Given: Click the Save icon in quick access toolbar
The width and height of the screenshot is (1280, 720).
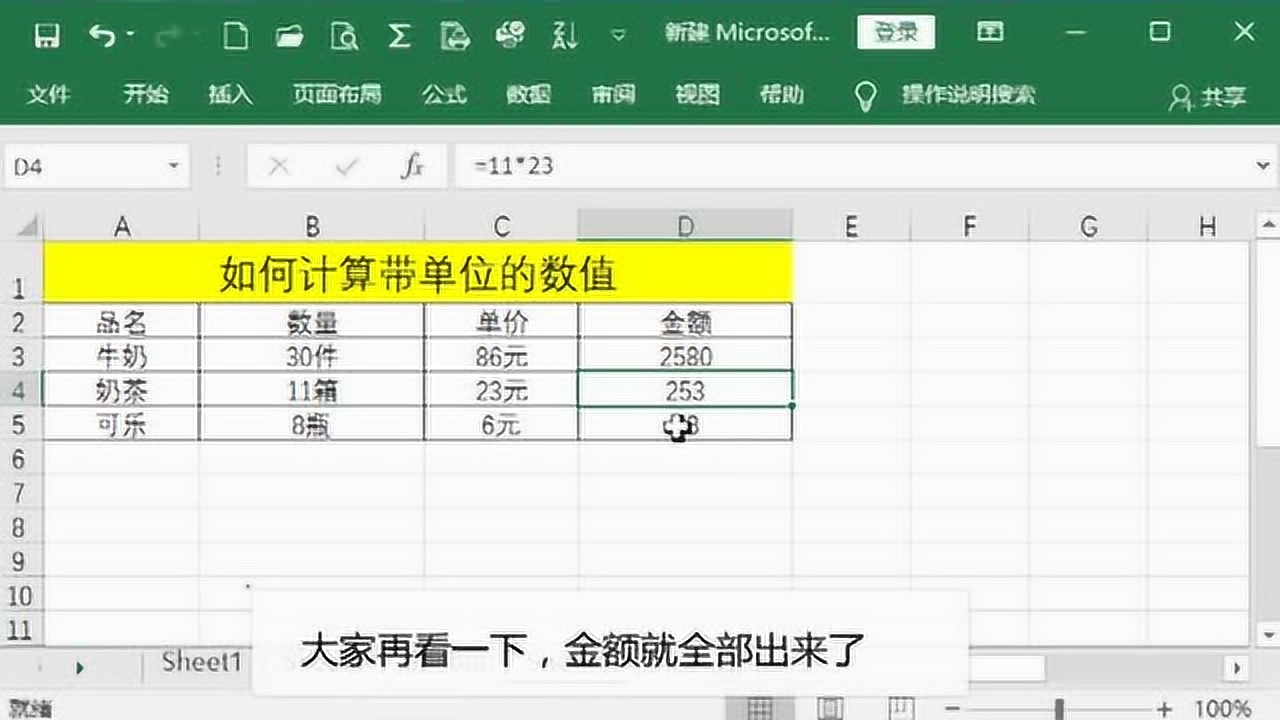Looking at the screenshot, I should pyautogui.click(x=47, y=36).
